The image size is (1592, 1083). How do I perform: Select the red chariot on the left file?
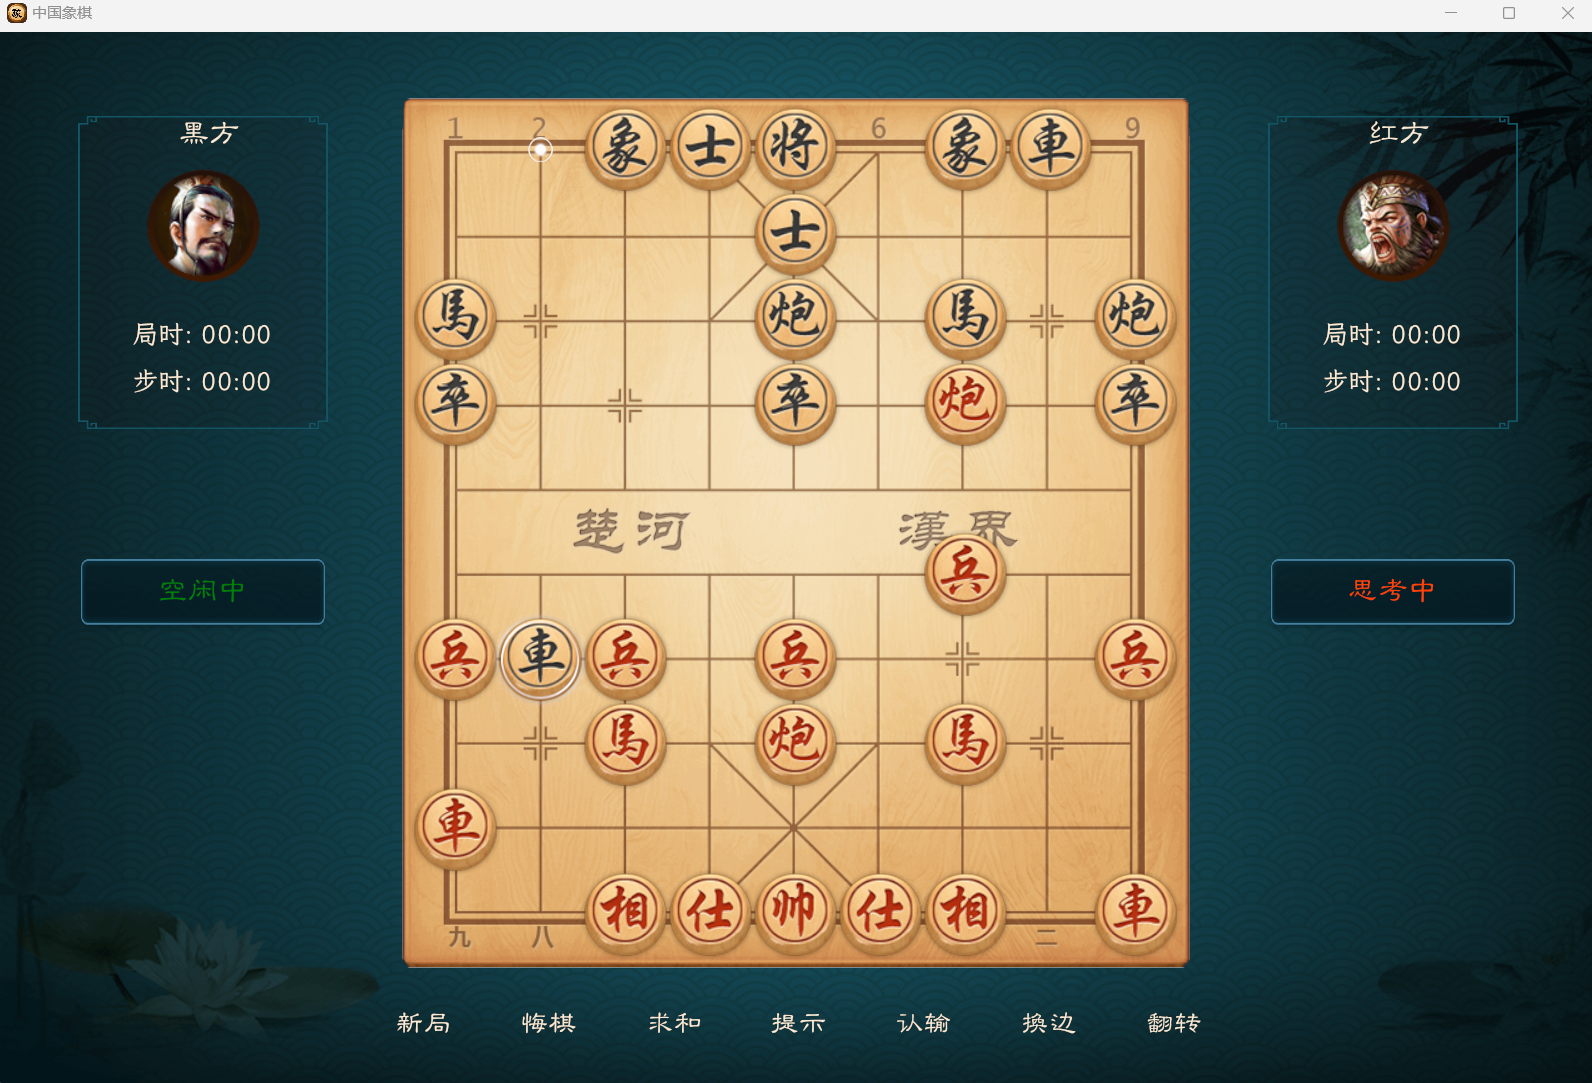pyautogui.click(x=455, y=826)
